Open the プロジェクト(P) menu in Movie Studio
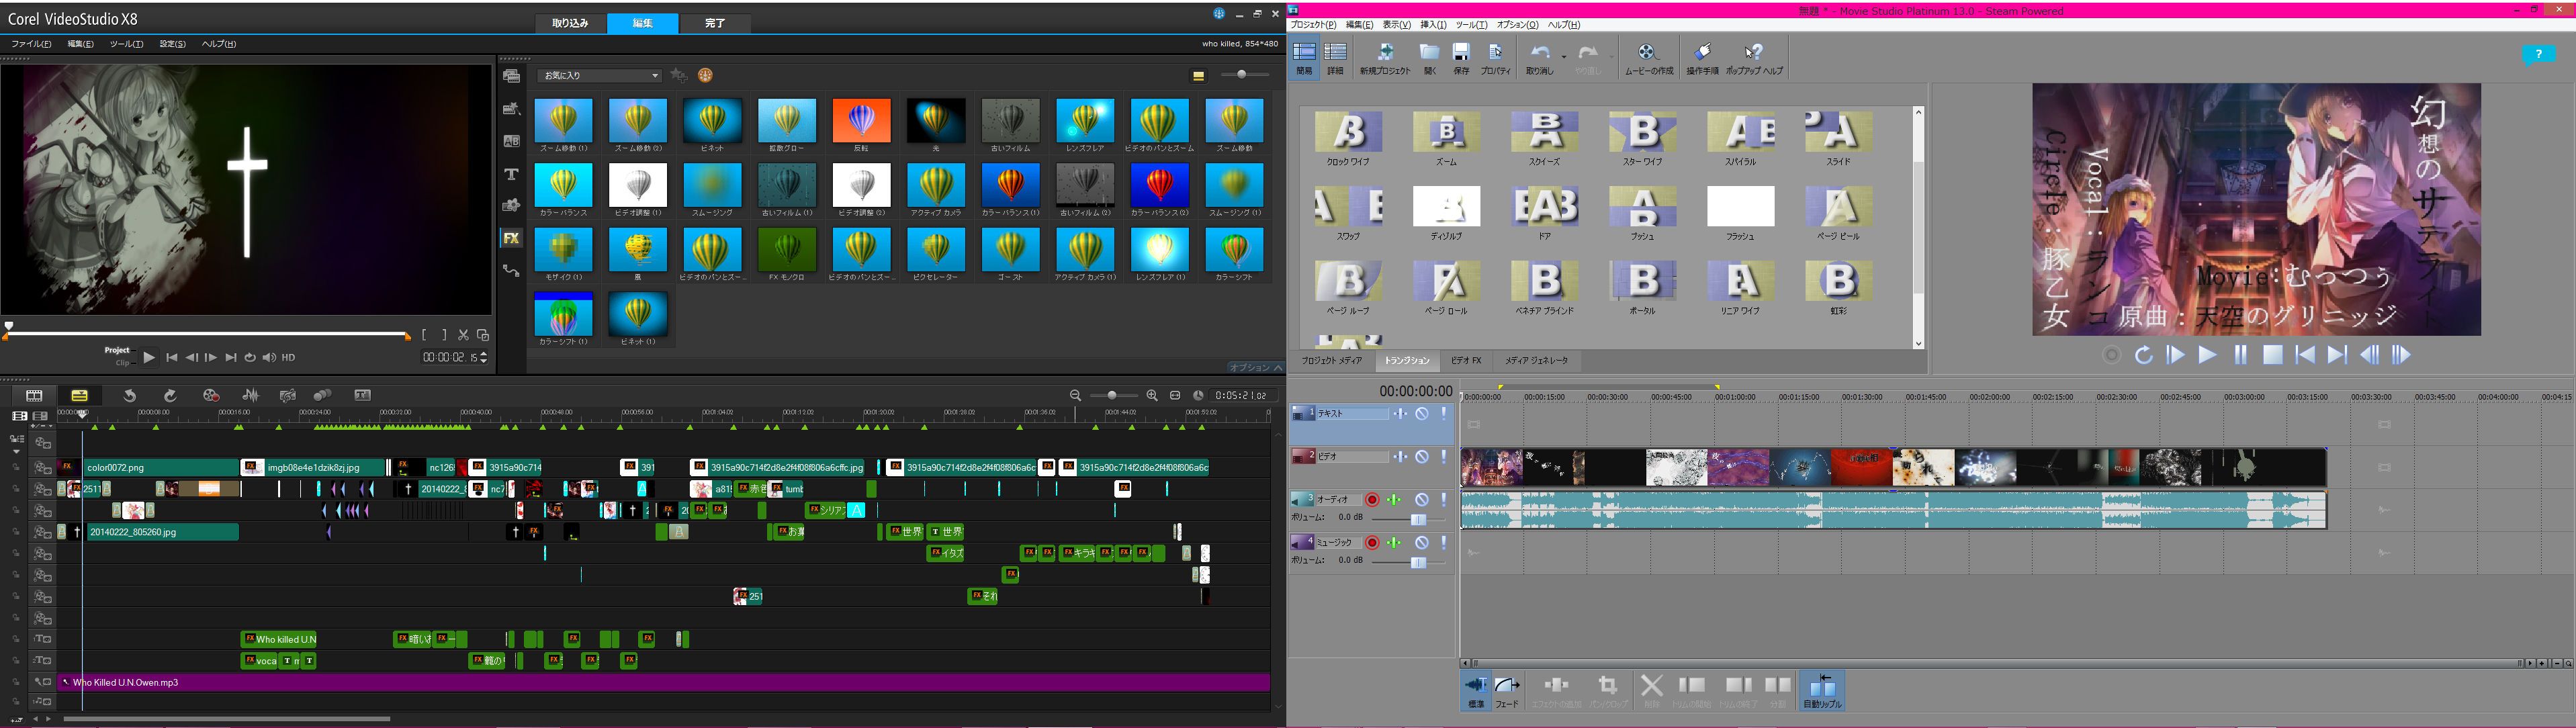The width and height of the screenshot is (2576, 728). [1313, 25]
